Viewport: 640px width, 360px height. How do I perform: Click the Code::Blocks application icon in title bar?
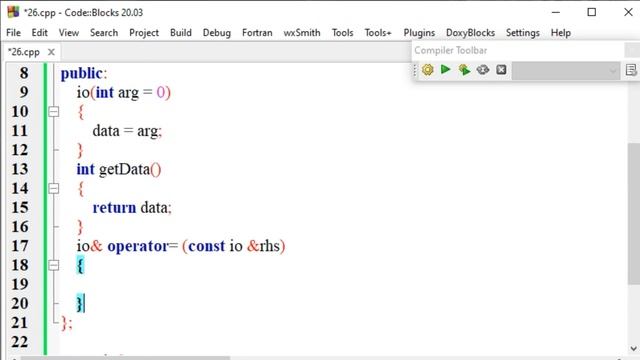point(13,12)
